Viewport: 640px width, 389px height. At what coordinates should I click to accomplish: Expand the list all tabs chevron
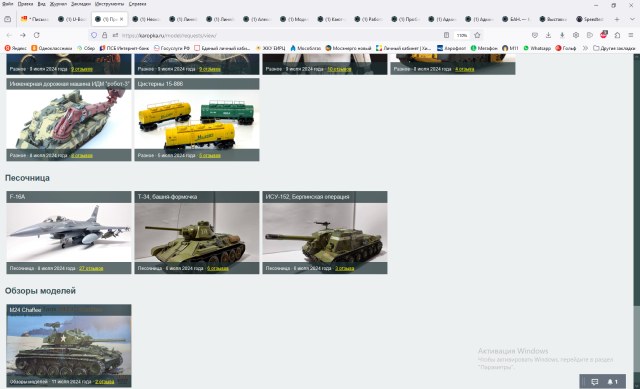pos(632,19)
